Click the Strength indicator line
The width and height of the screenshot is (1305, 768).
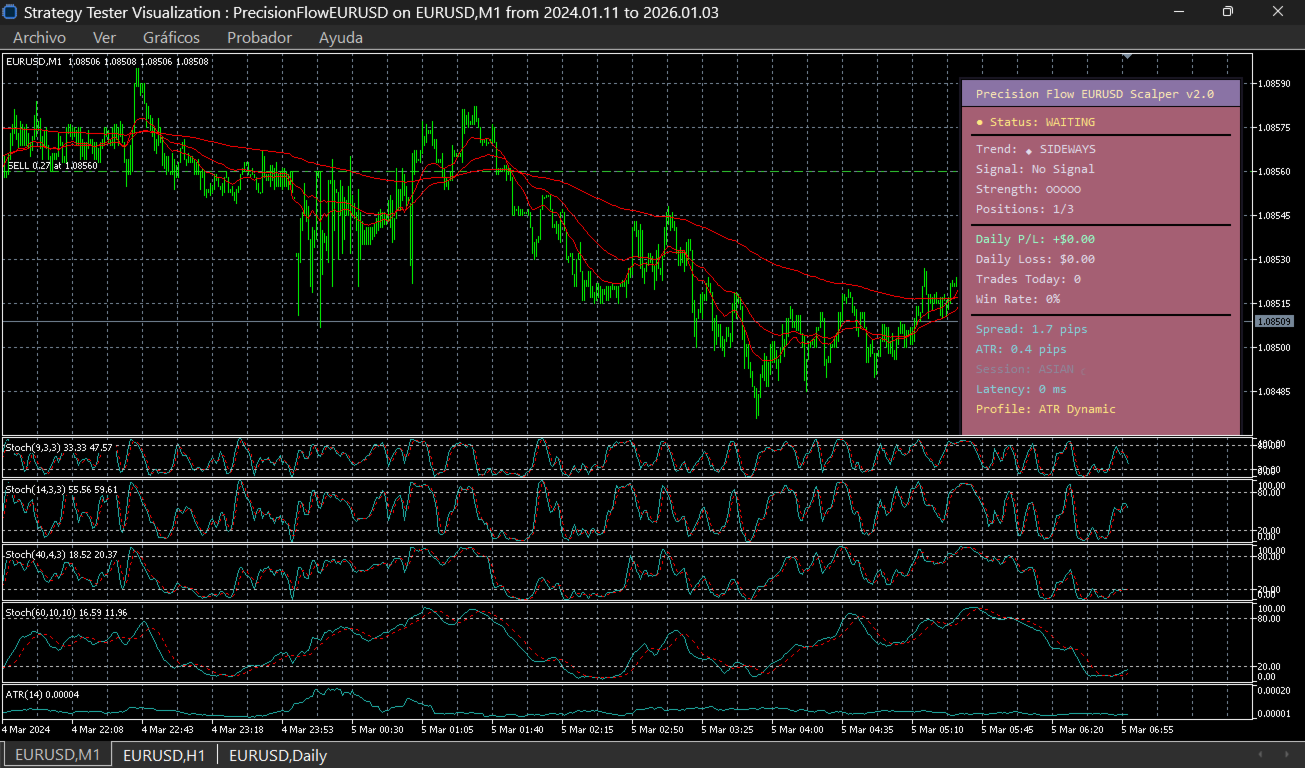[x=1028, y=189]
